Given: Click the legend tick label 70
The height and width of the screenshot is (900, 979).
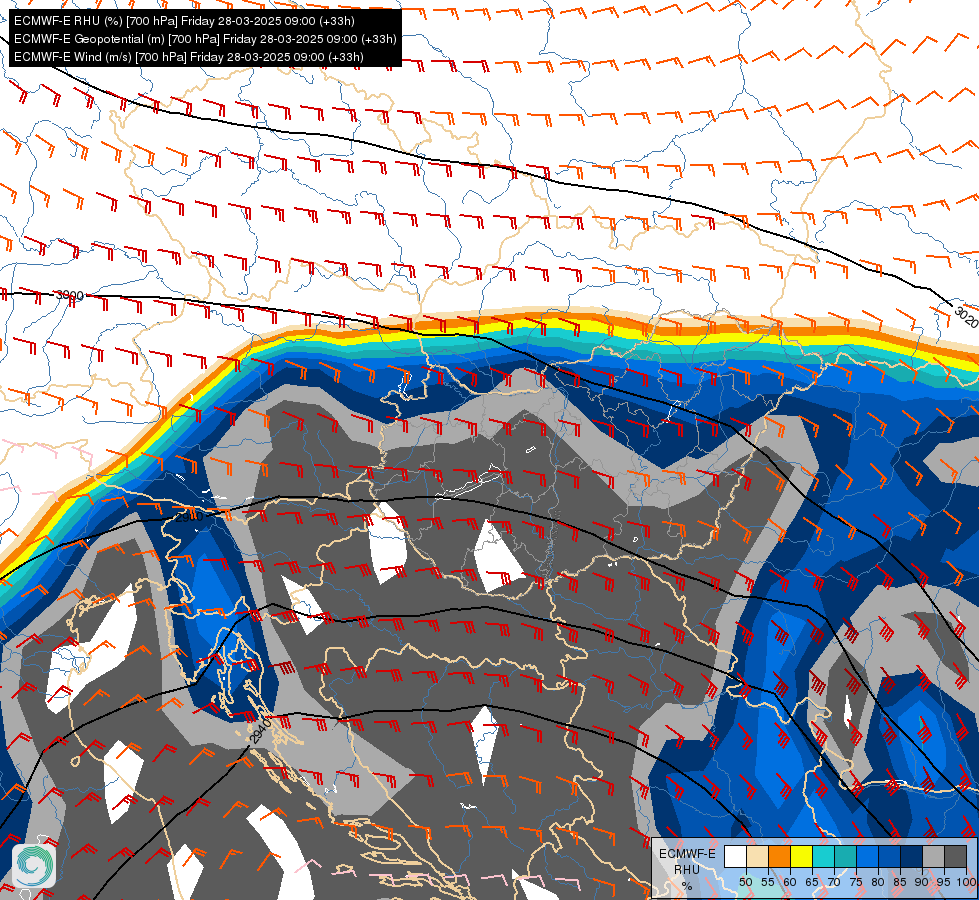Looking at the screenshot, I should click(834, 882).
